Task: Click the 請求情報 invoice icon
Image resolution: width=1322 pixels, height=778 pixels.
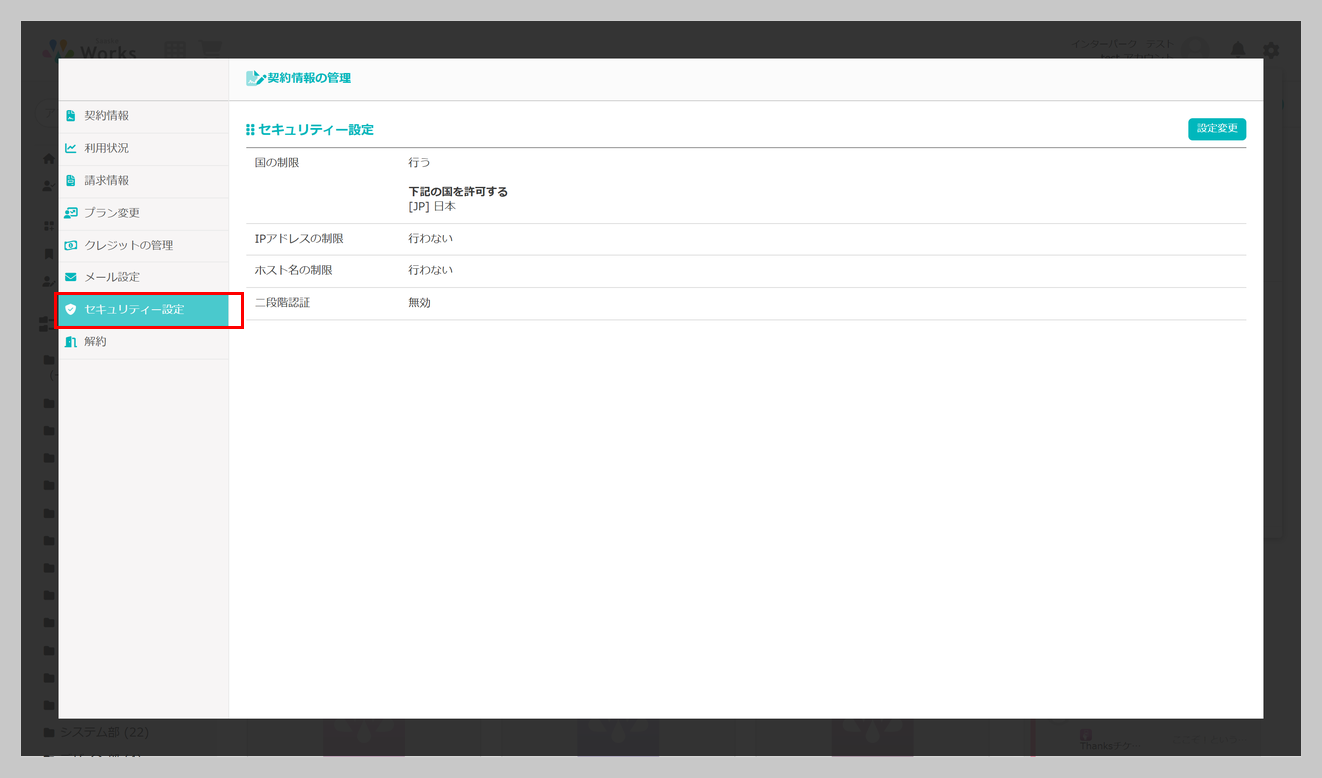Action: pos(71,181)
